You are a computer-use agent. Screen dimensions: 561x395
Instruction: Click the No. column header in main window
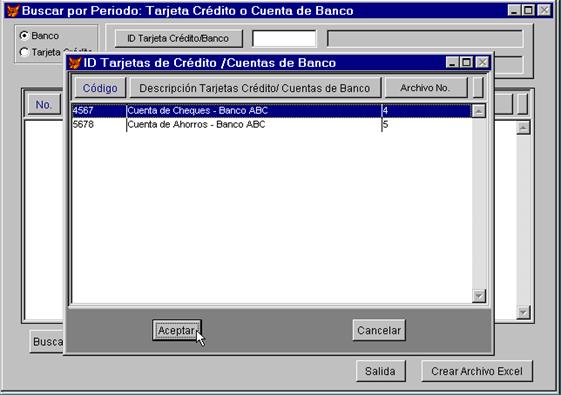(x=44, y=104)
